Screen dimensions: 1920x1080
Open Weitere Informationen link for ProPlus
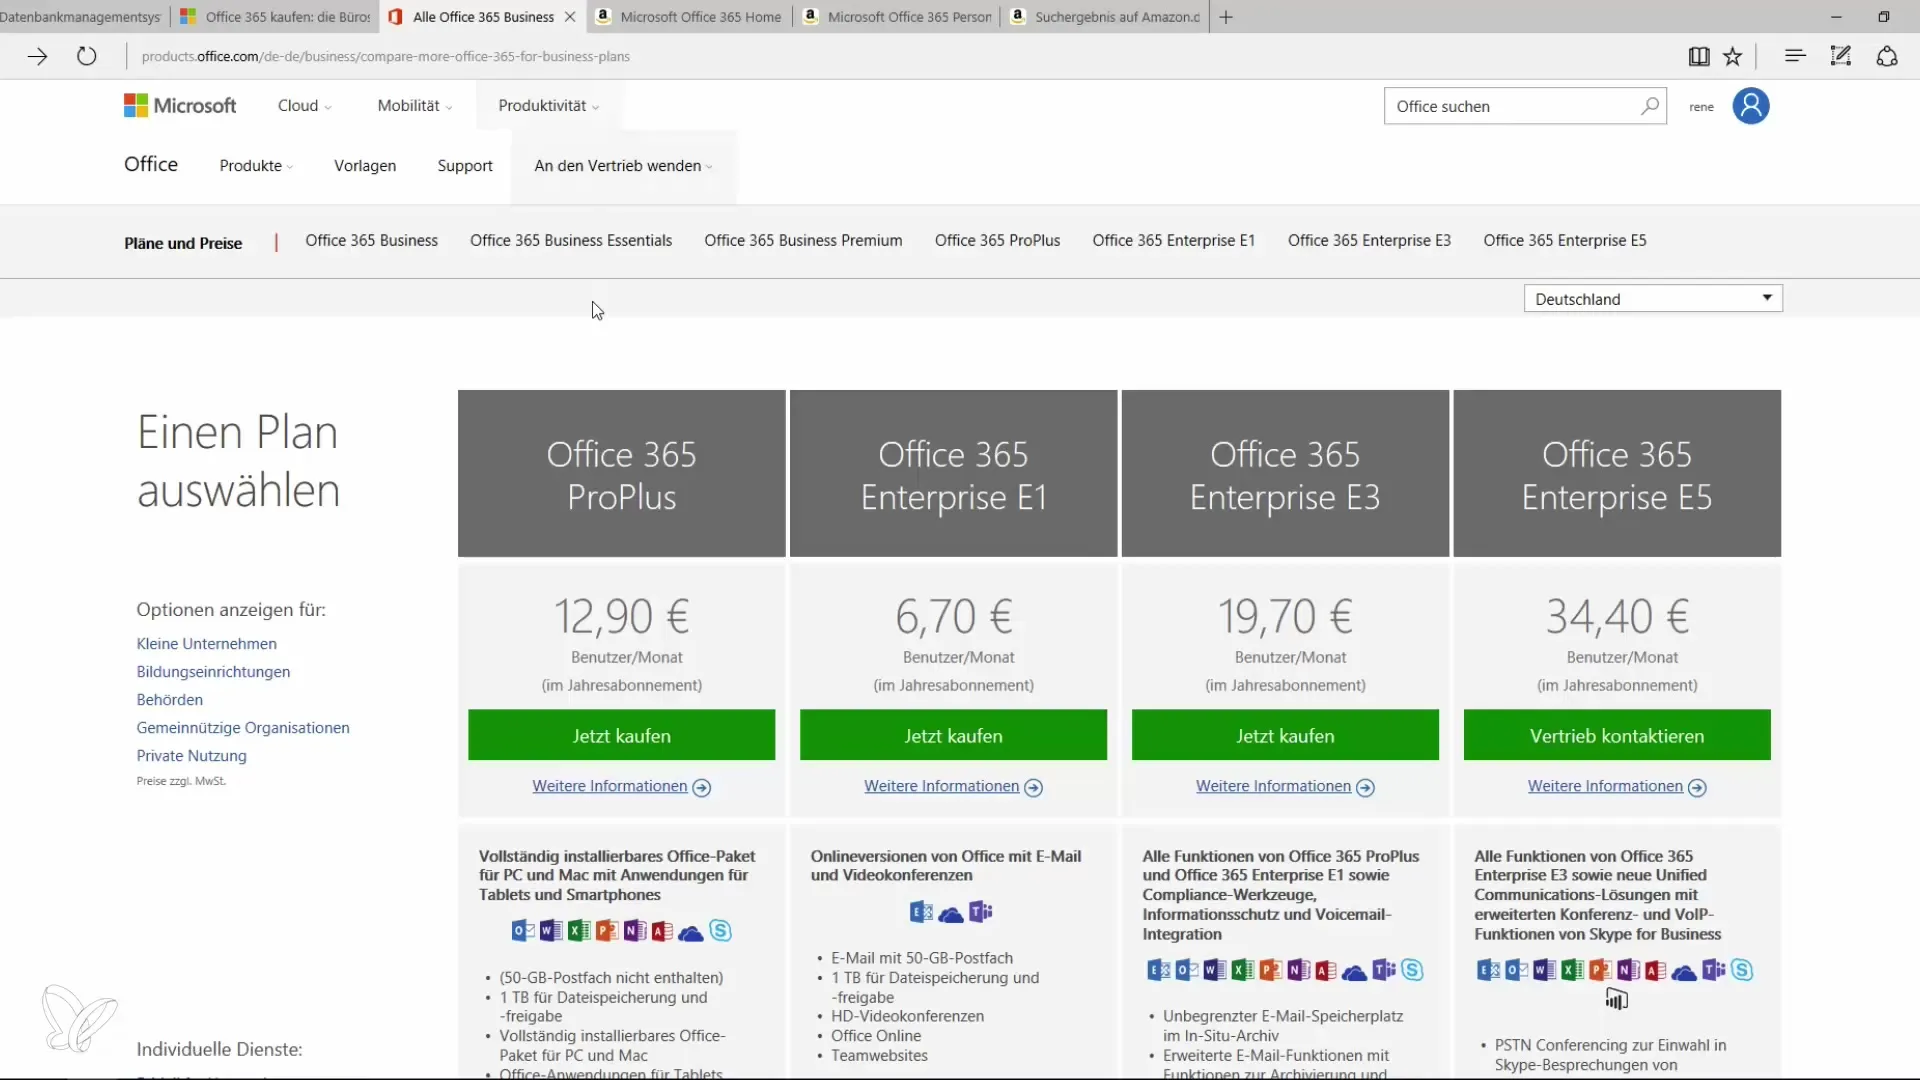click(x=610, y=787)
